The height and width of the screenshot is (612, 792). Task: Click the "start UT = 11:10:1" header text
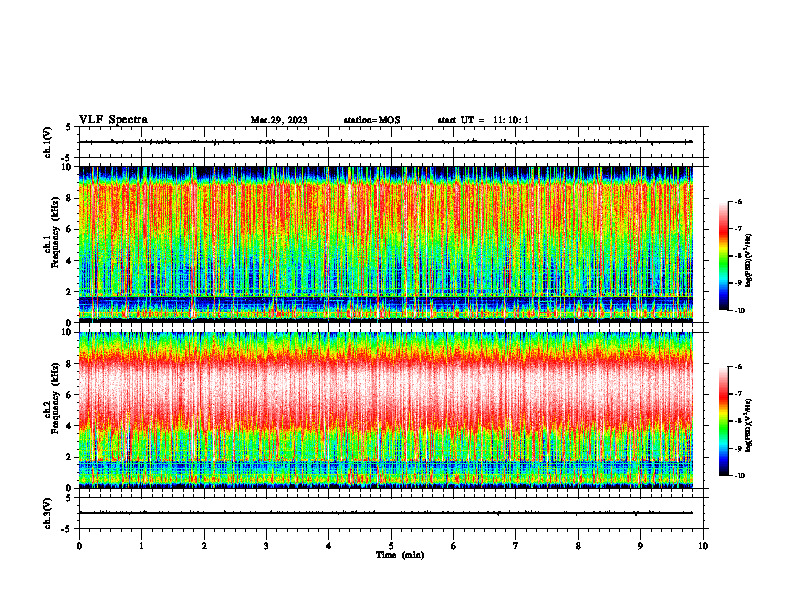tap(483, 120)
